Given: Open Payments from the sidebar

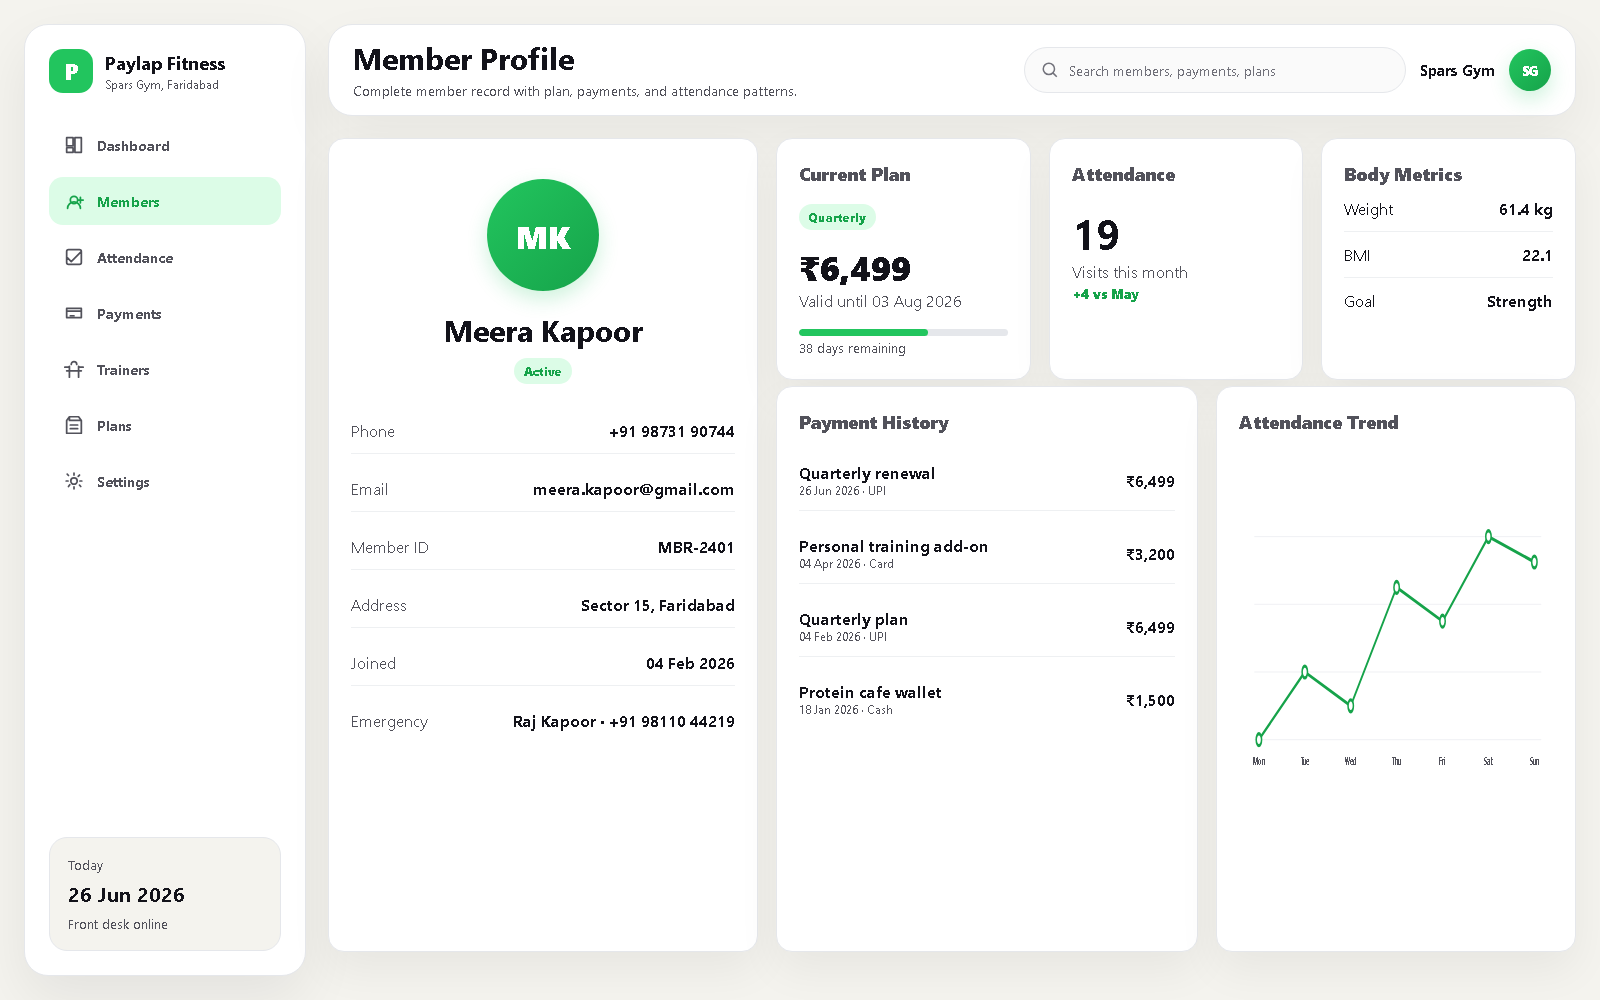Looking at the screenshot, I should click(x=165, y=313).
